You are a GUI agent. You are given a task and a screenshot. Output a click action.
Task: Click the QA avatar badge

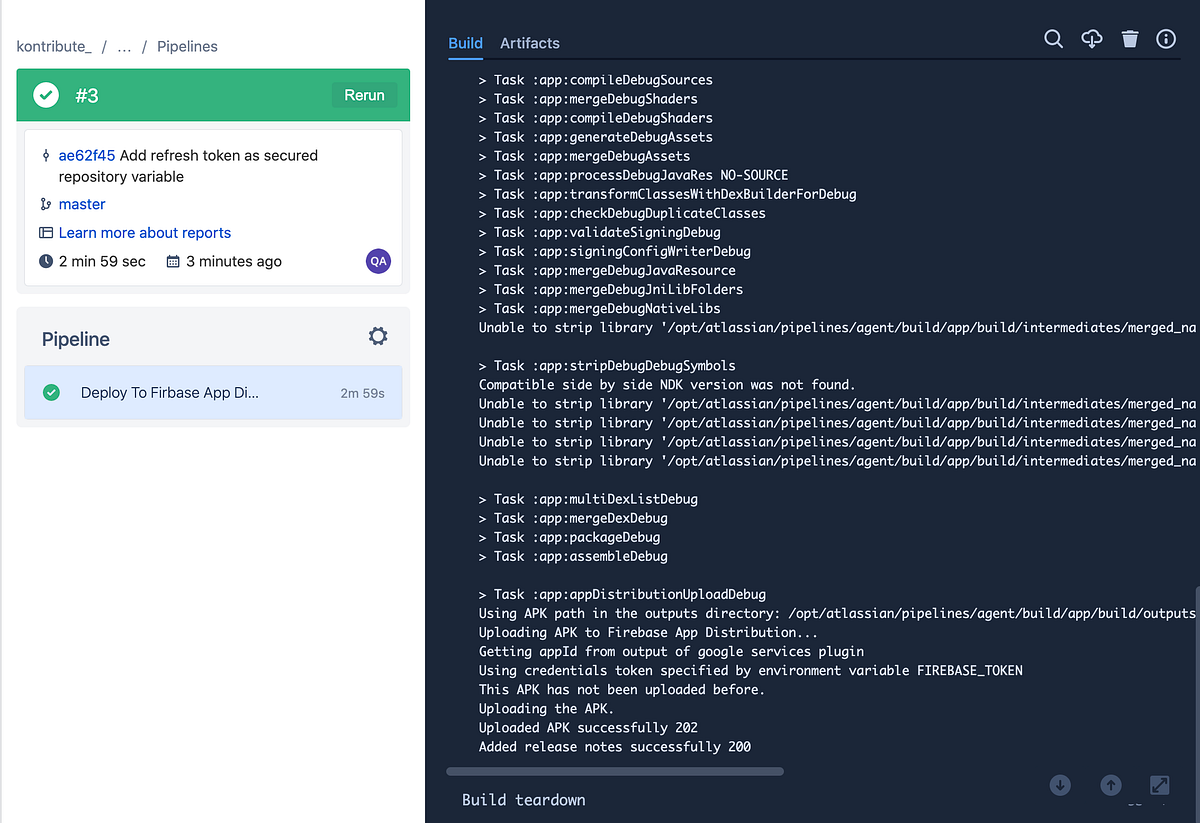pyautogui.click(x=378, y=261)
